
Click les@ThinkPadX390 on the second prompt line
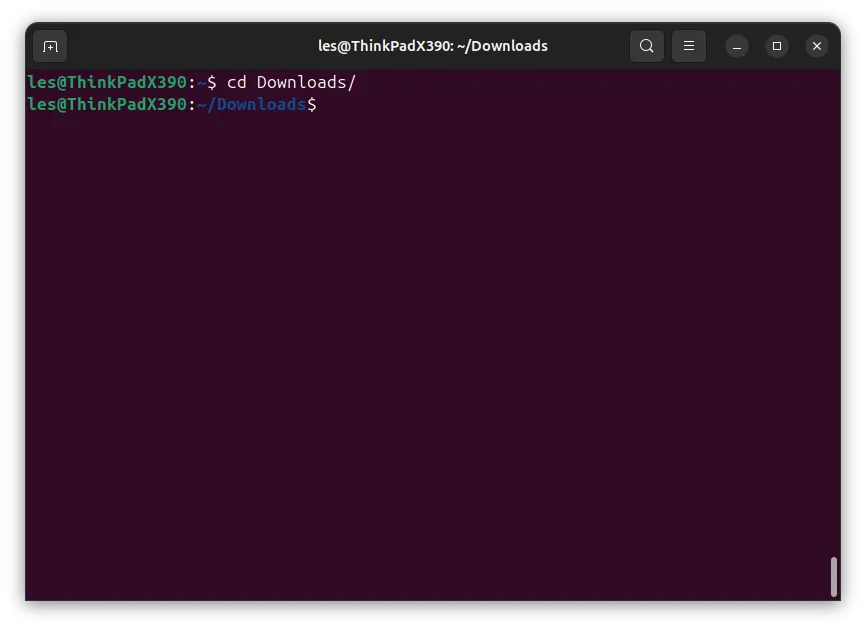tap(107, 104)
